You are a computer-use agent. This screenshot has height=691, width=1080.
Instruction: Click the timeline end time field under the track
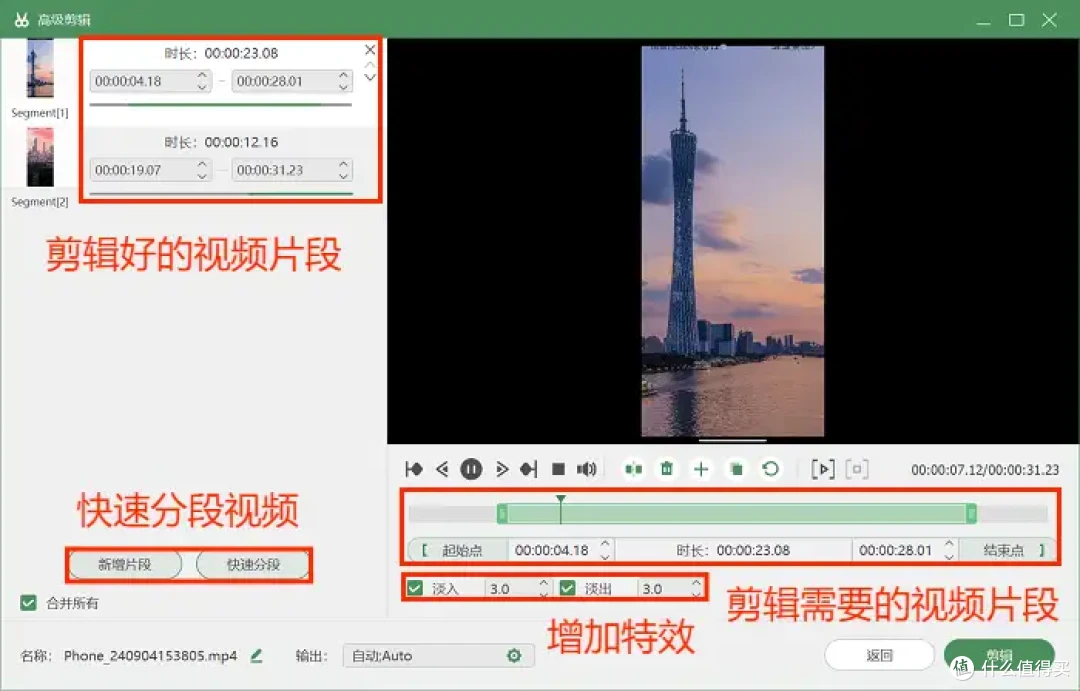(x=897, y=550)
